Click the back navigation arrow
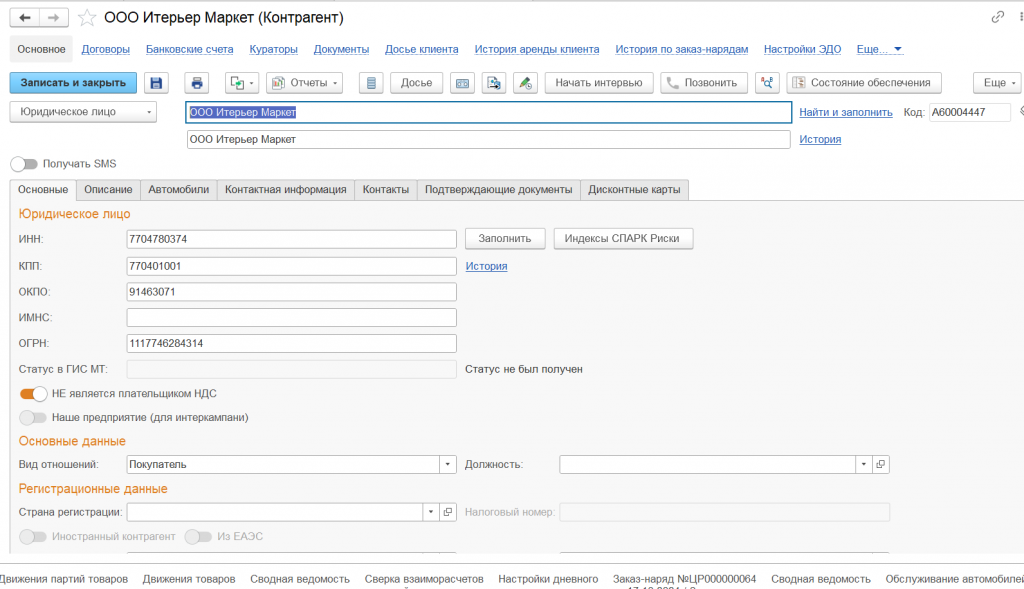This screenshot has height=589, width=1024. pyautogui.click(x=24, y=17)
